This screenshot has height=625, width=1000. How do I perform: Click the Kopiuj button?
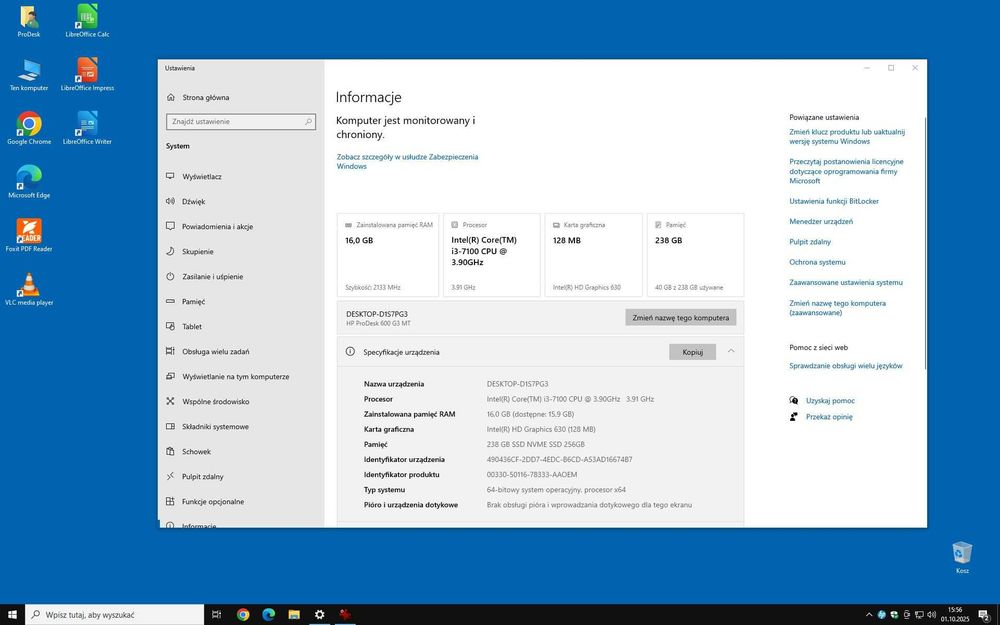[x=692, y=351]
